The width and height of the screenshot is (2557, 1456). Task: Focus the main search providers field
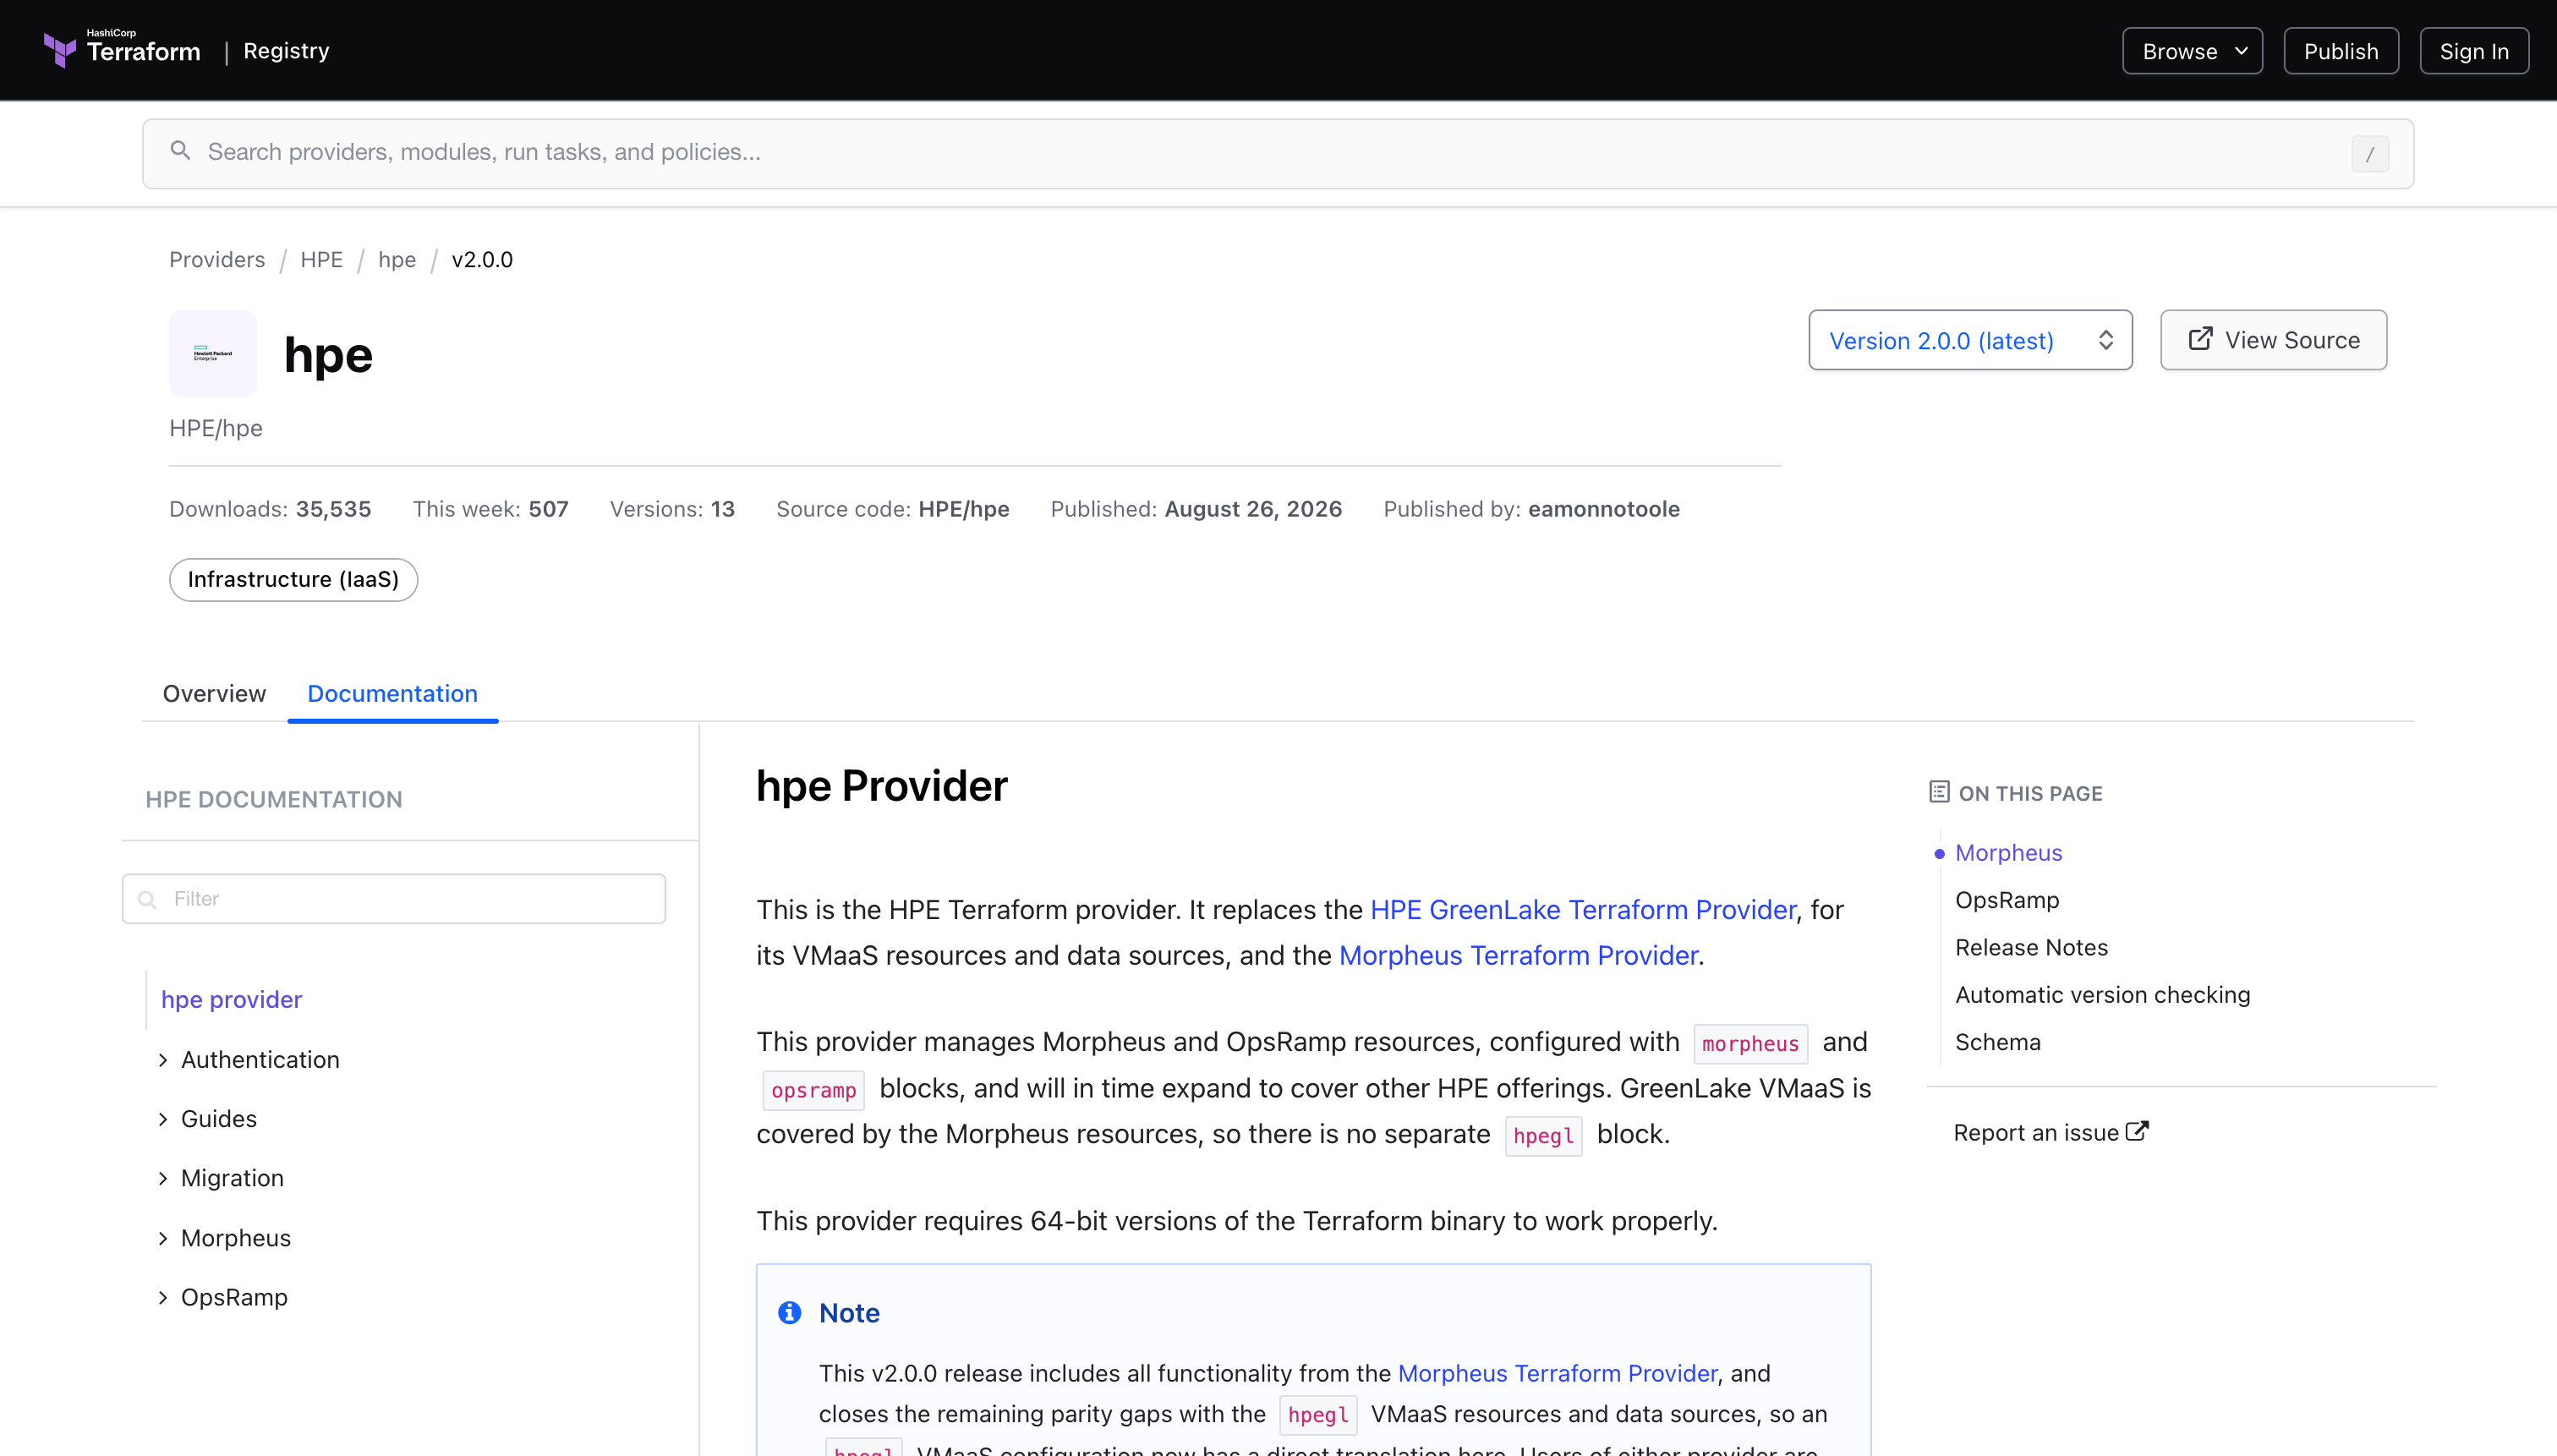(x=1277, y=153)
